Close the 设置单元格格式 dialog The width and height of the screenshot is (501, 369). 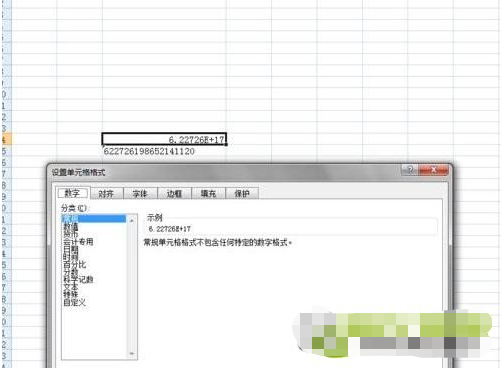point(433,170)
